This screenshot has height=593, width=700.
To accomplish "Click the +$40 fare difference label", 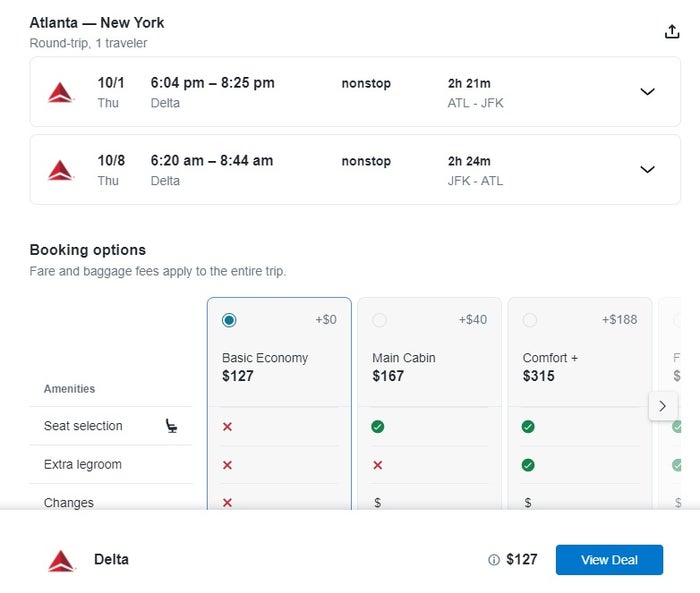I will point(473,320).
